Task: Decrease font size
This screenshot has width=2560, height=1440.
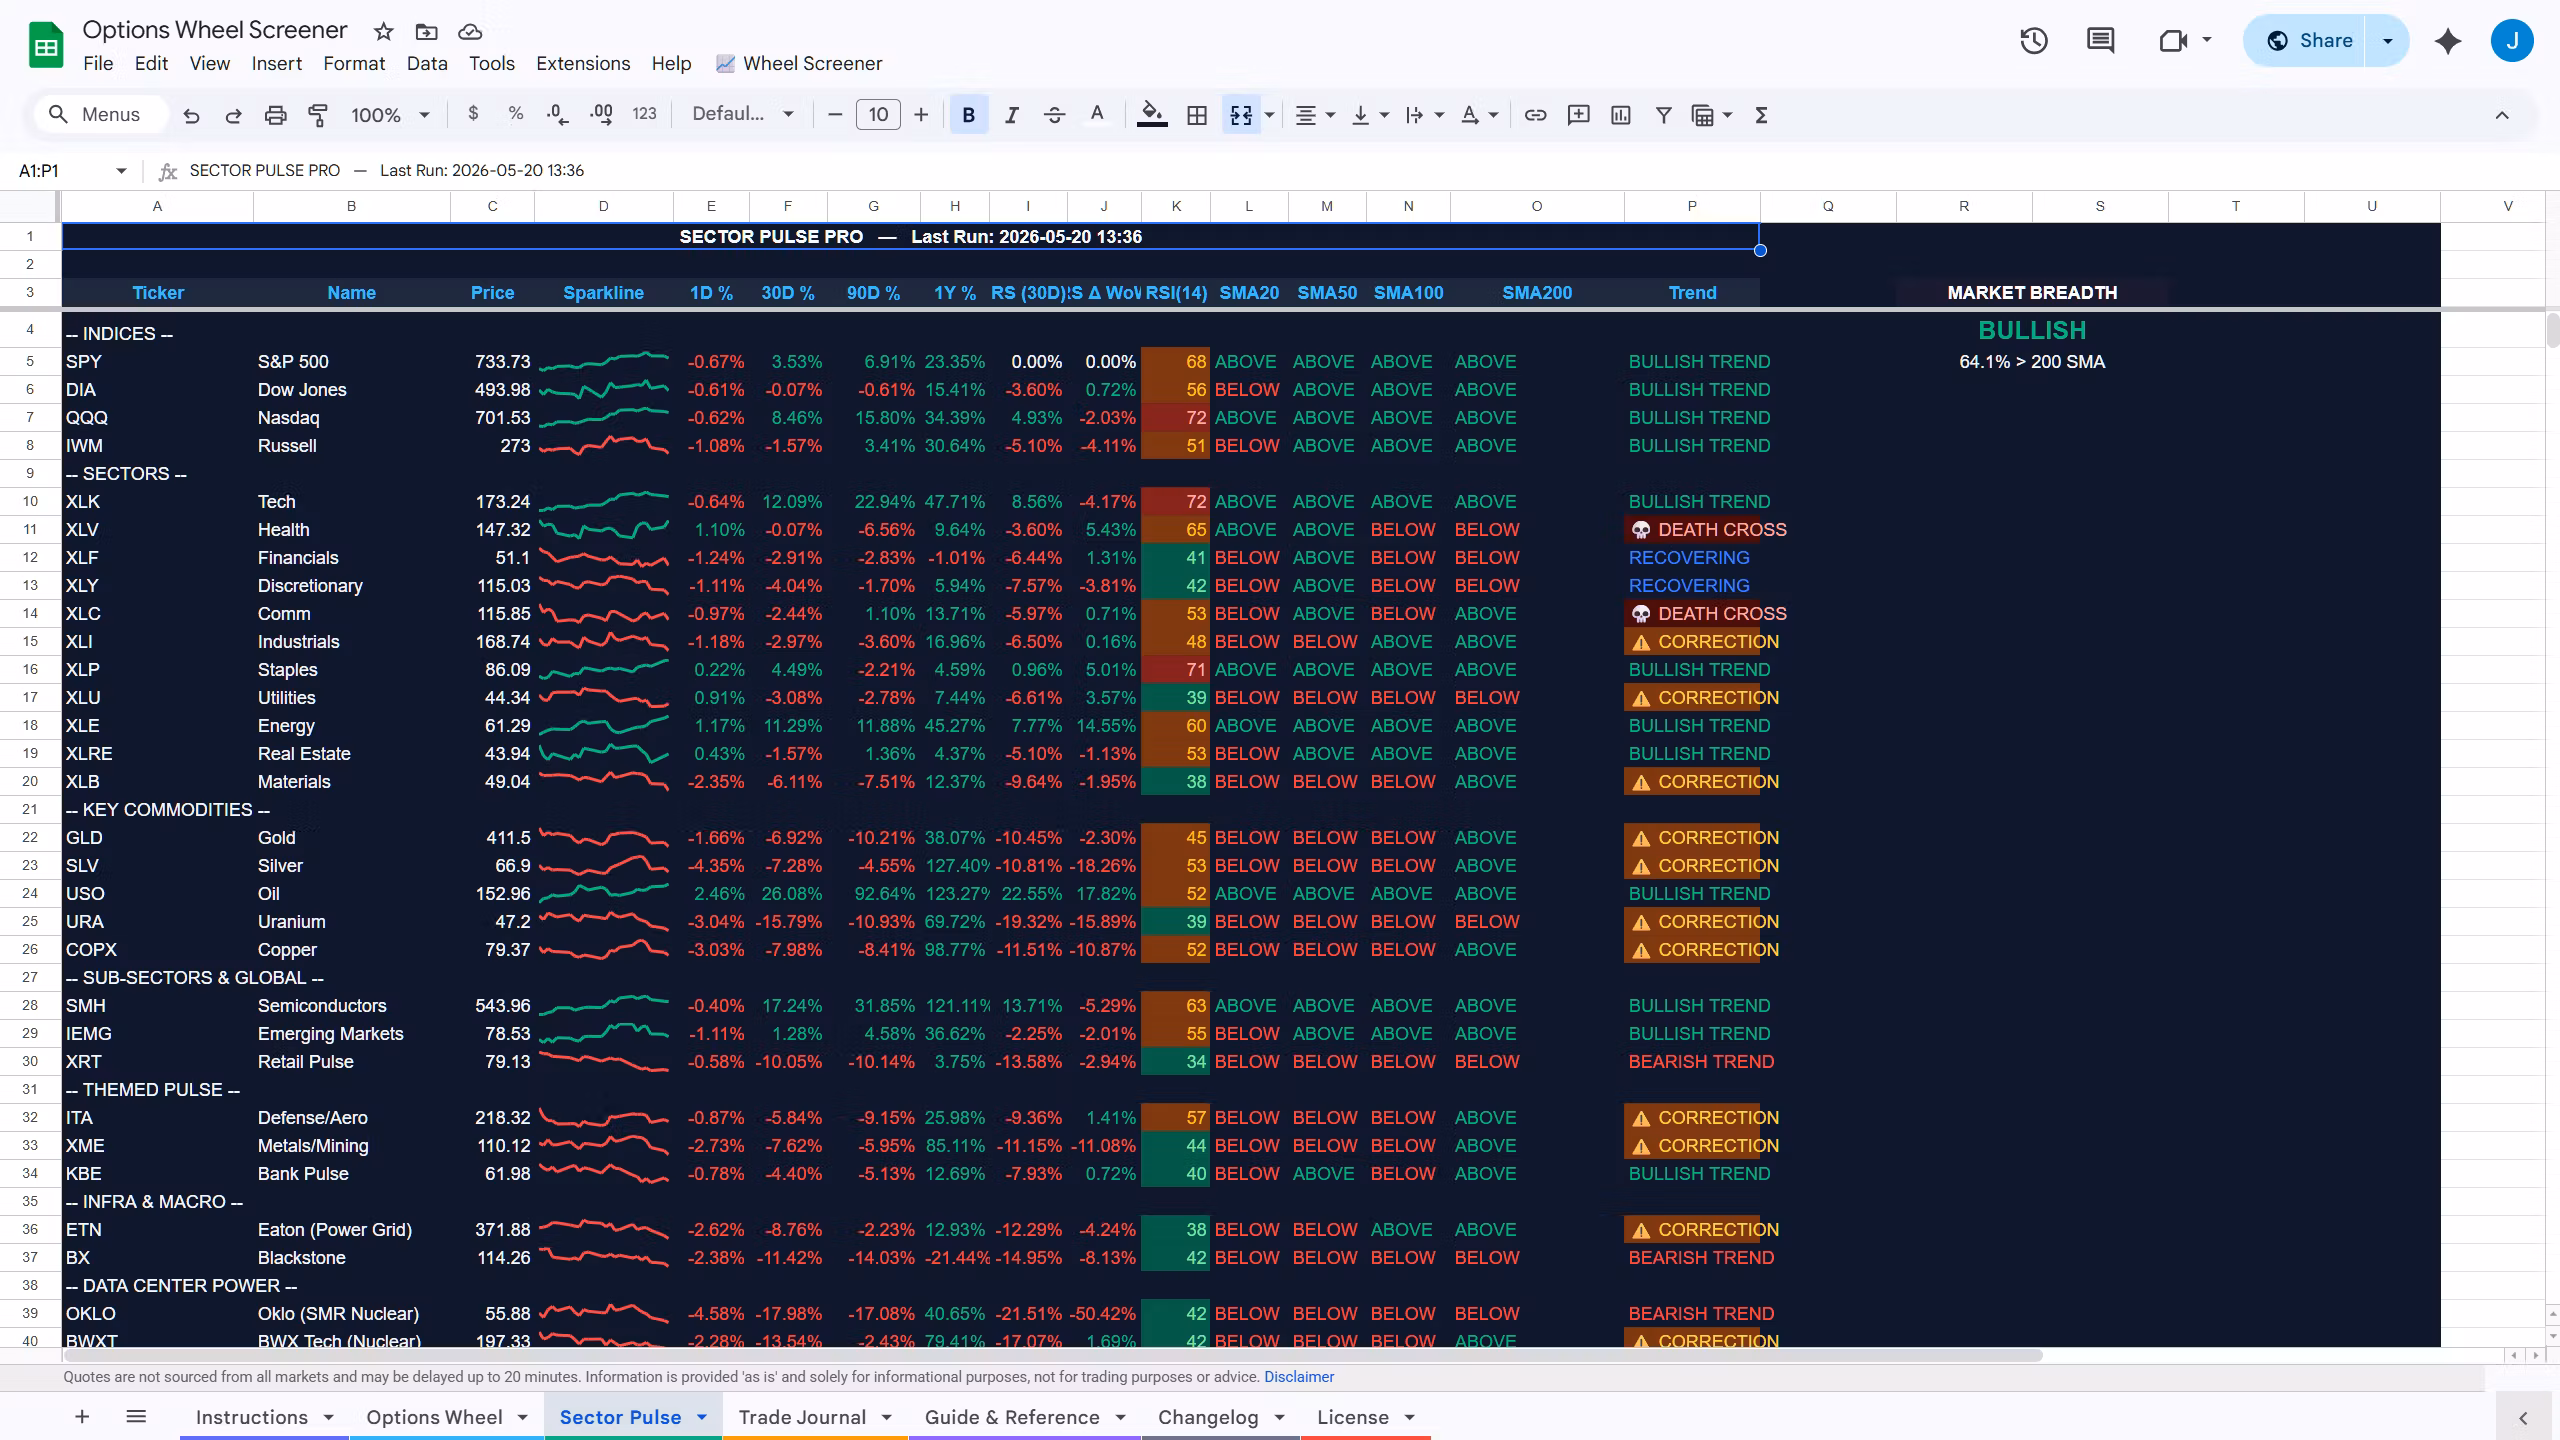Action: tap(835, 115)
